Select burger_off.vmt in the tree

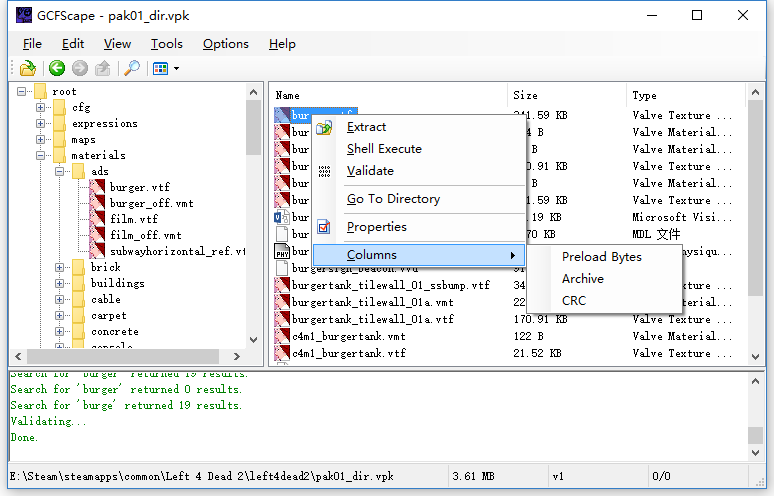click(152, 203)
